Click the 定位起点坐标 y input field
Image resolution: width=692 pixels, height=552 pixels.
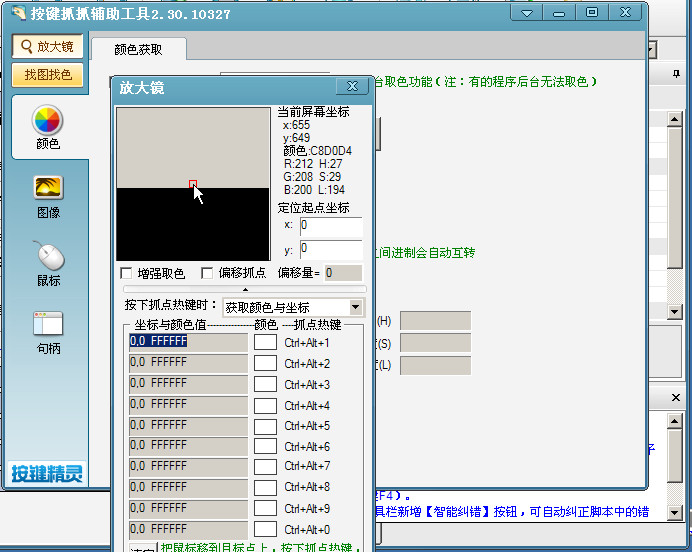[331, 249]
